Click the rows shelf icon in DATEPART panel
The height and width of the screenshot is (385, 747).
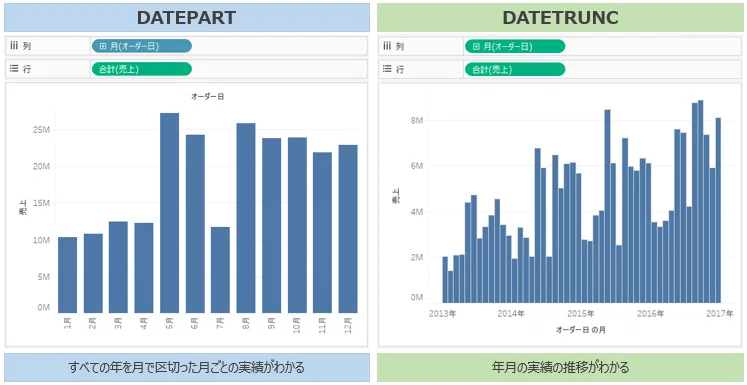[14, 69]
